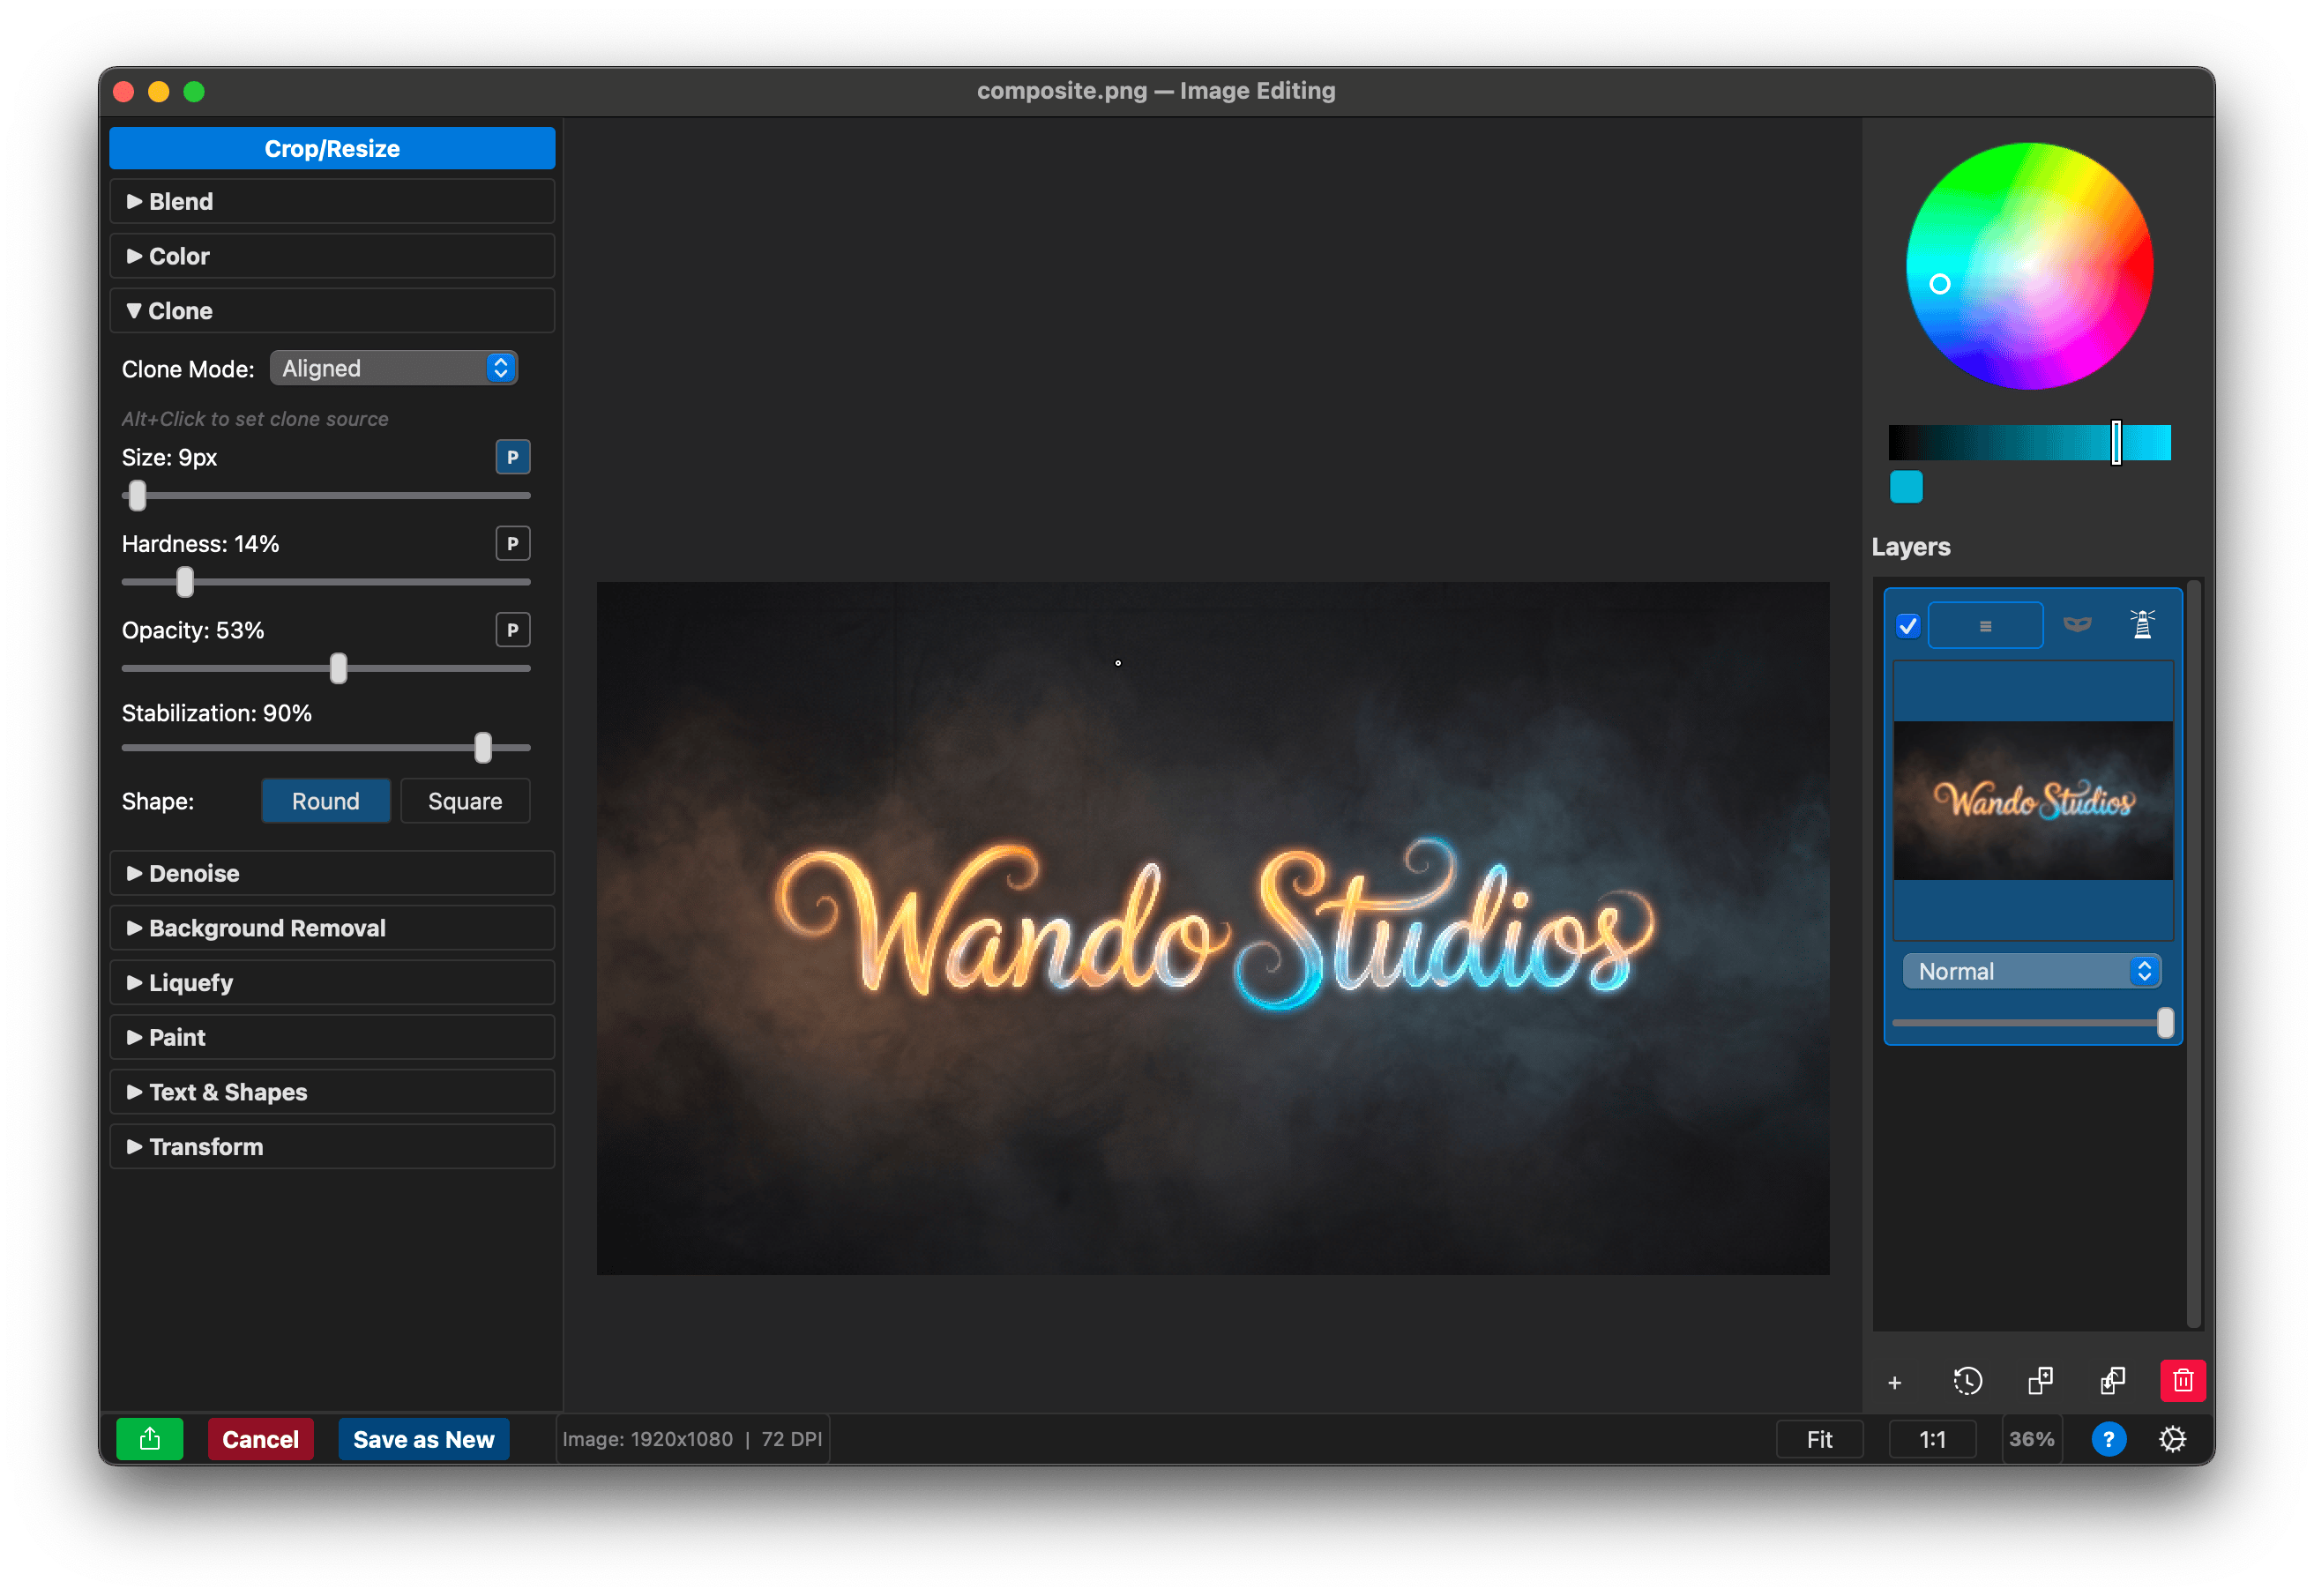
Task: Open settings with the gear icon
Action: pos(2172,1439)
